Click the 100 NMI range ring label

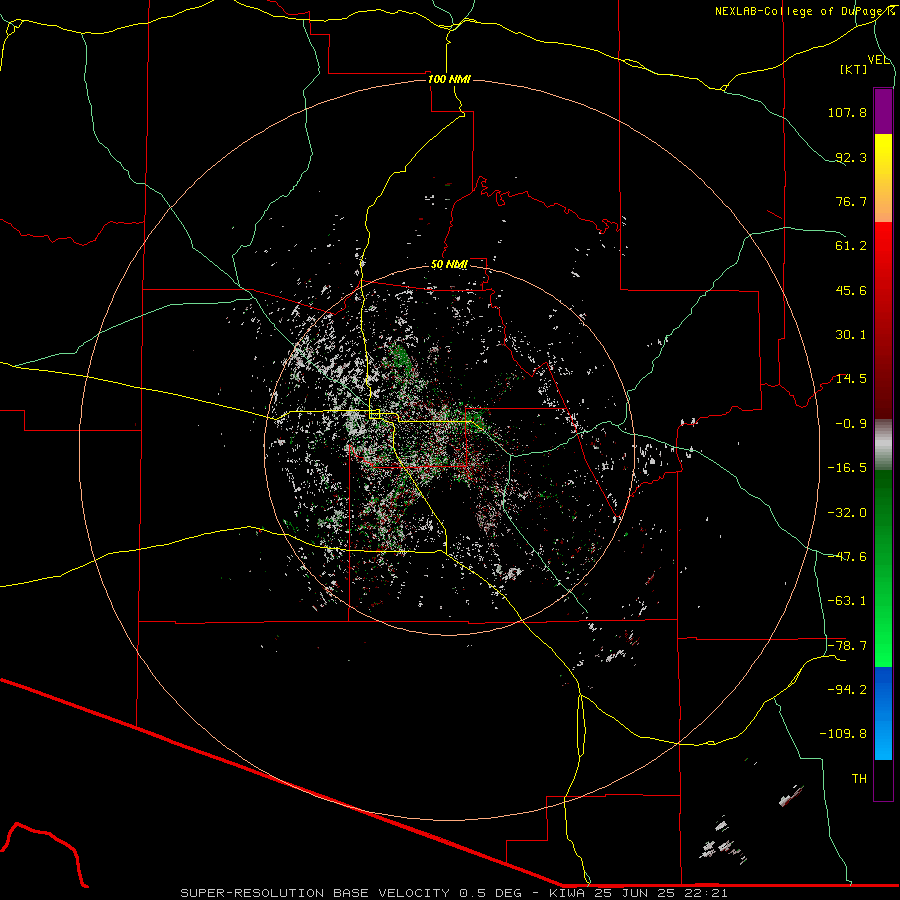click(x=449, y=79)
